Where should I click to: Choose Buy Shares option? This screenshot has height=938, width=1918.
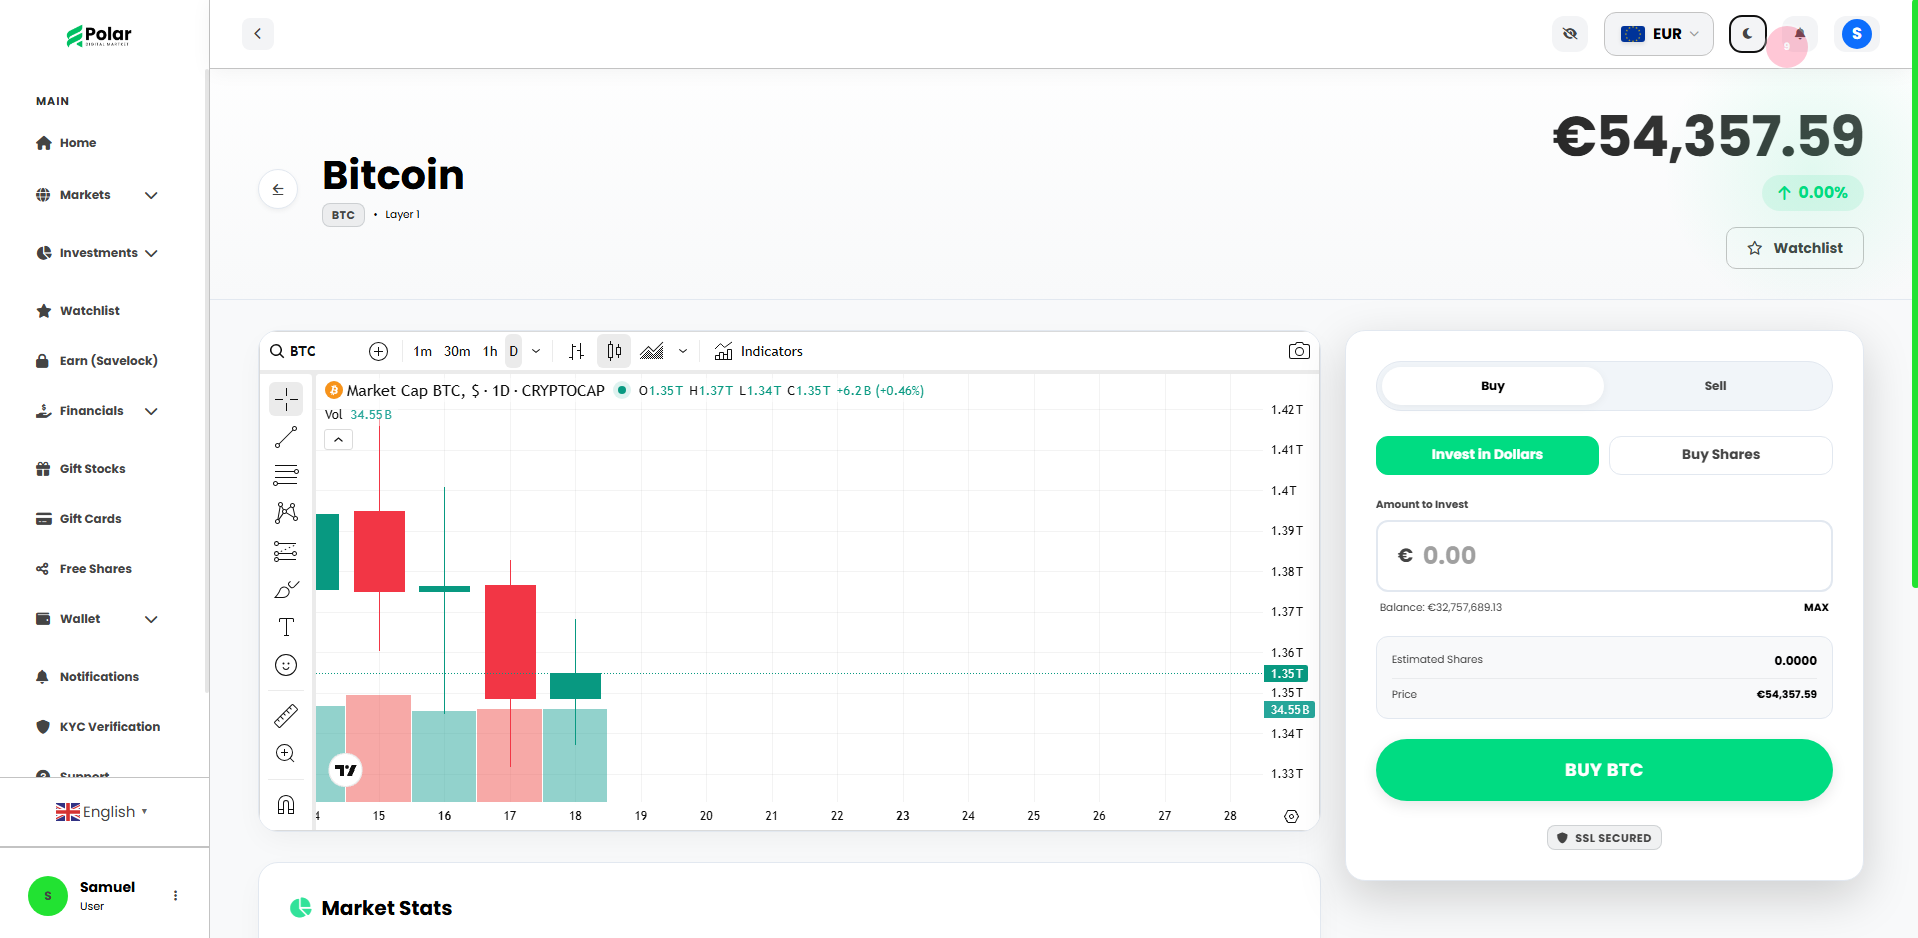(x=1721, y=455)
